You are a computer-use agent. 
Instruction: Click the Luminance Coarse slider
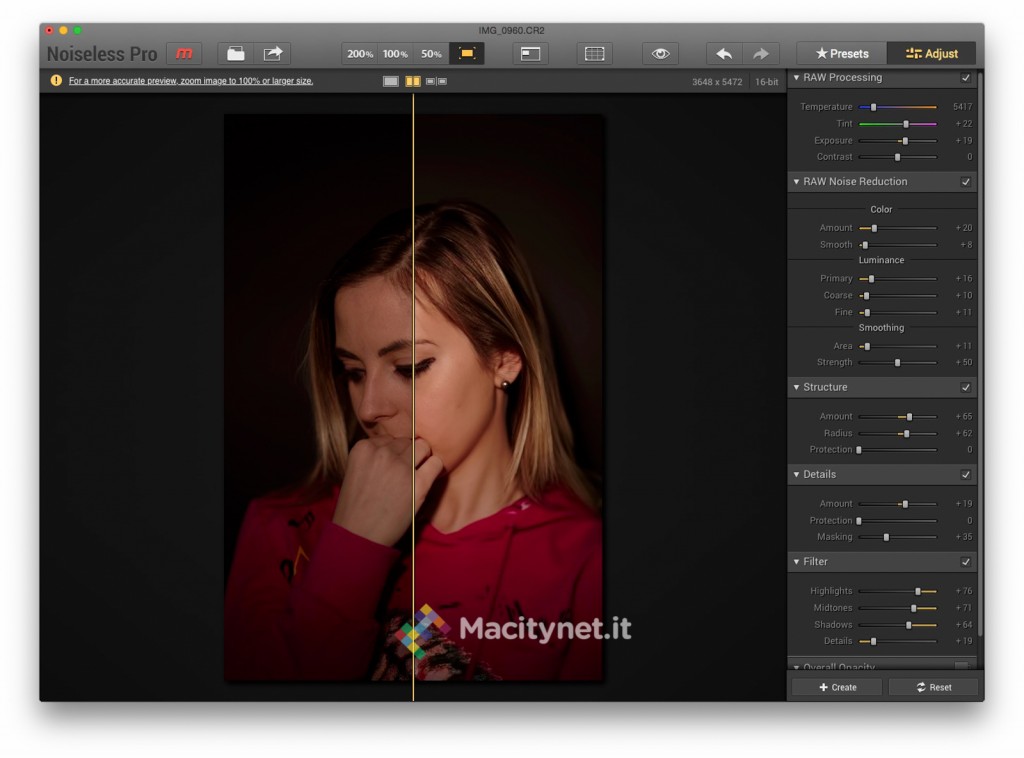[x=898, y=296]
